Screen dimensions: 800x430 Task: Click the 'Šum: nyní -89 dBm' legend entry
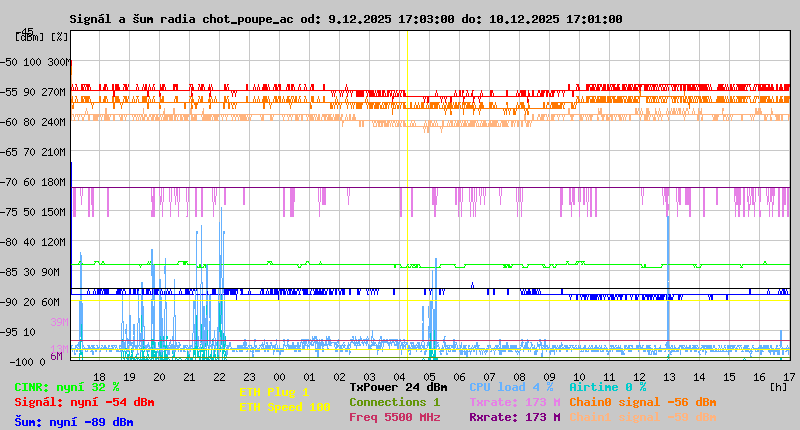(74, 422)
